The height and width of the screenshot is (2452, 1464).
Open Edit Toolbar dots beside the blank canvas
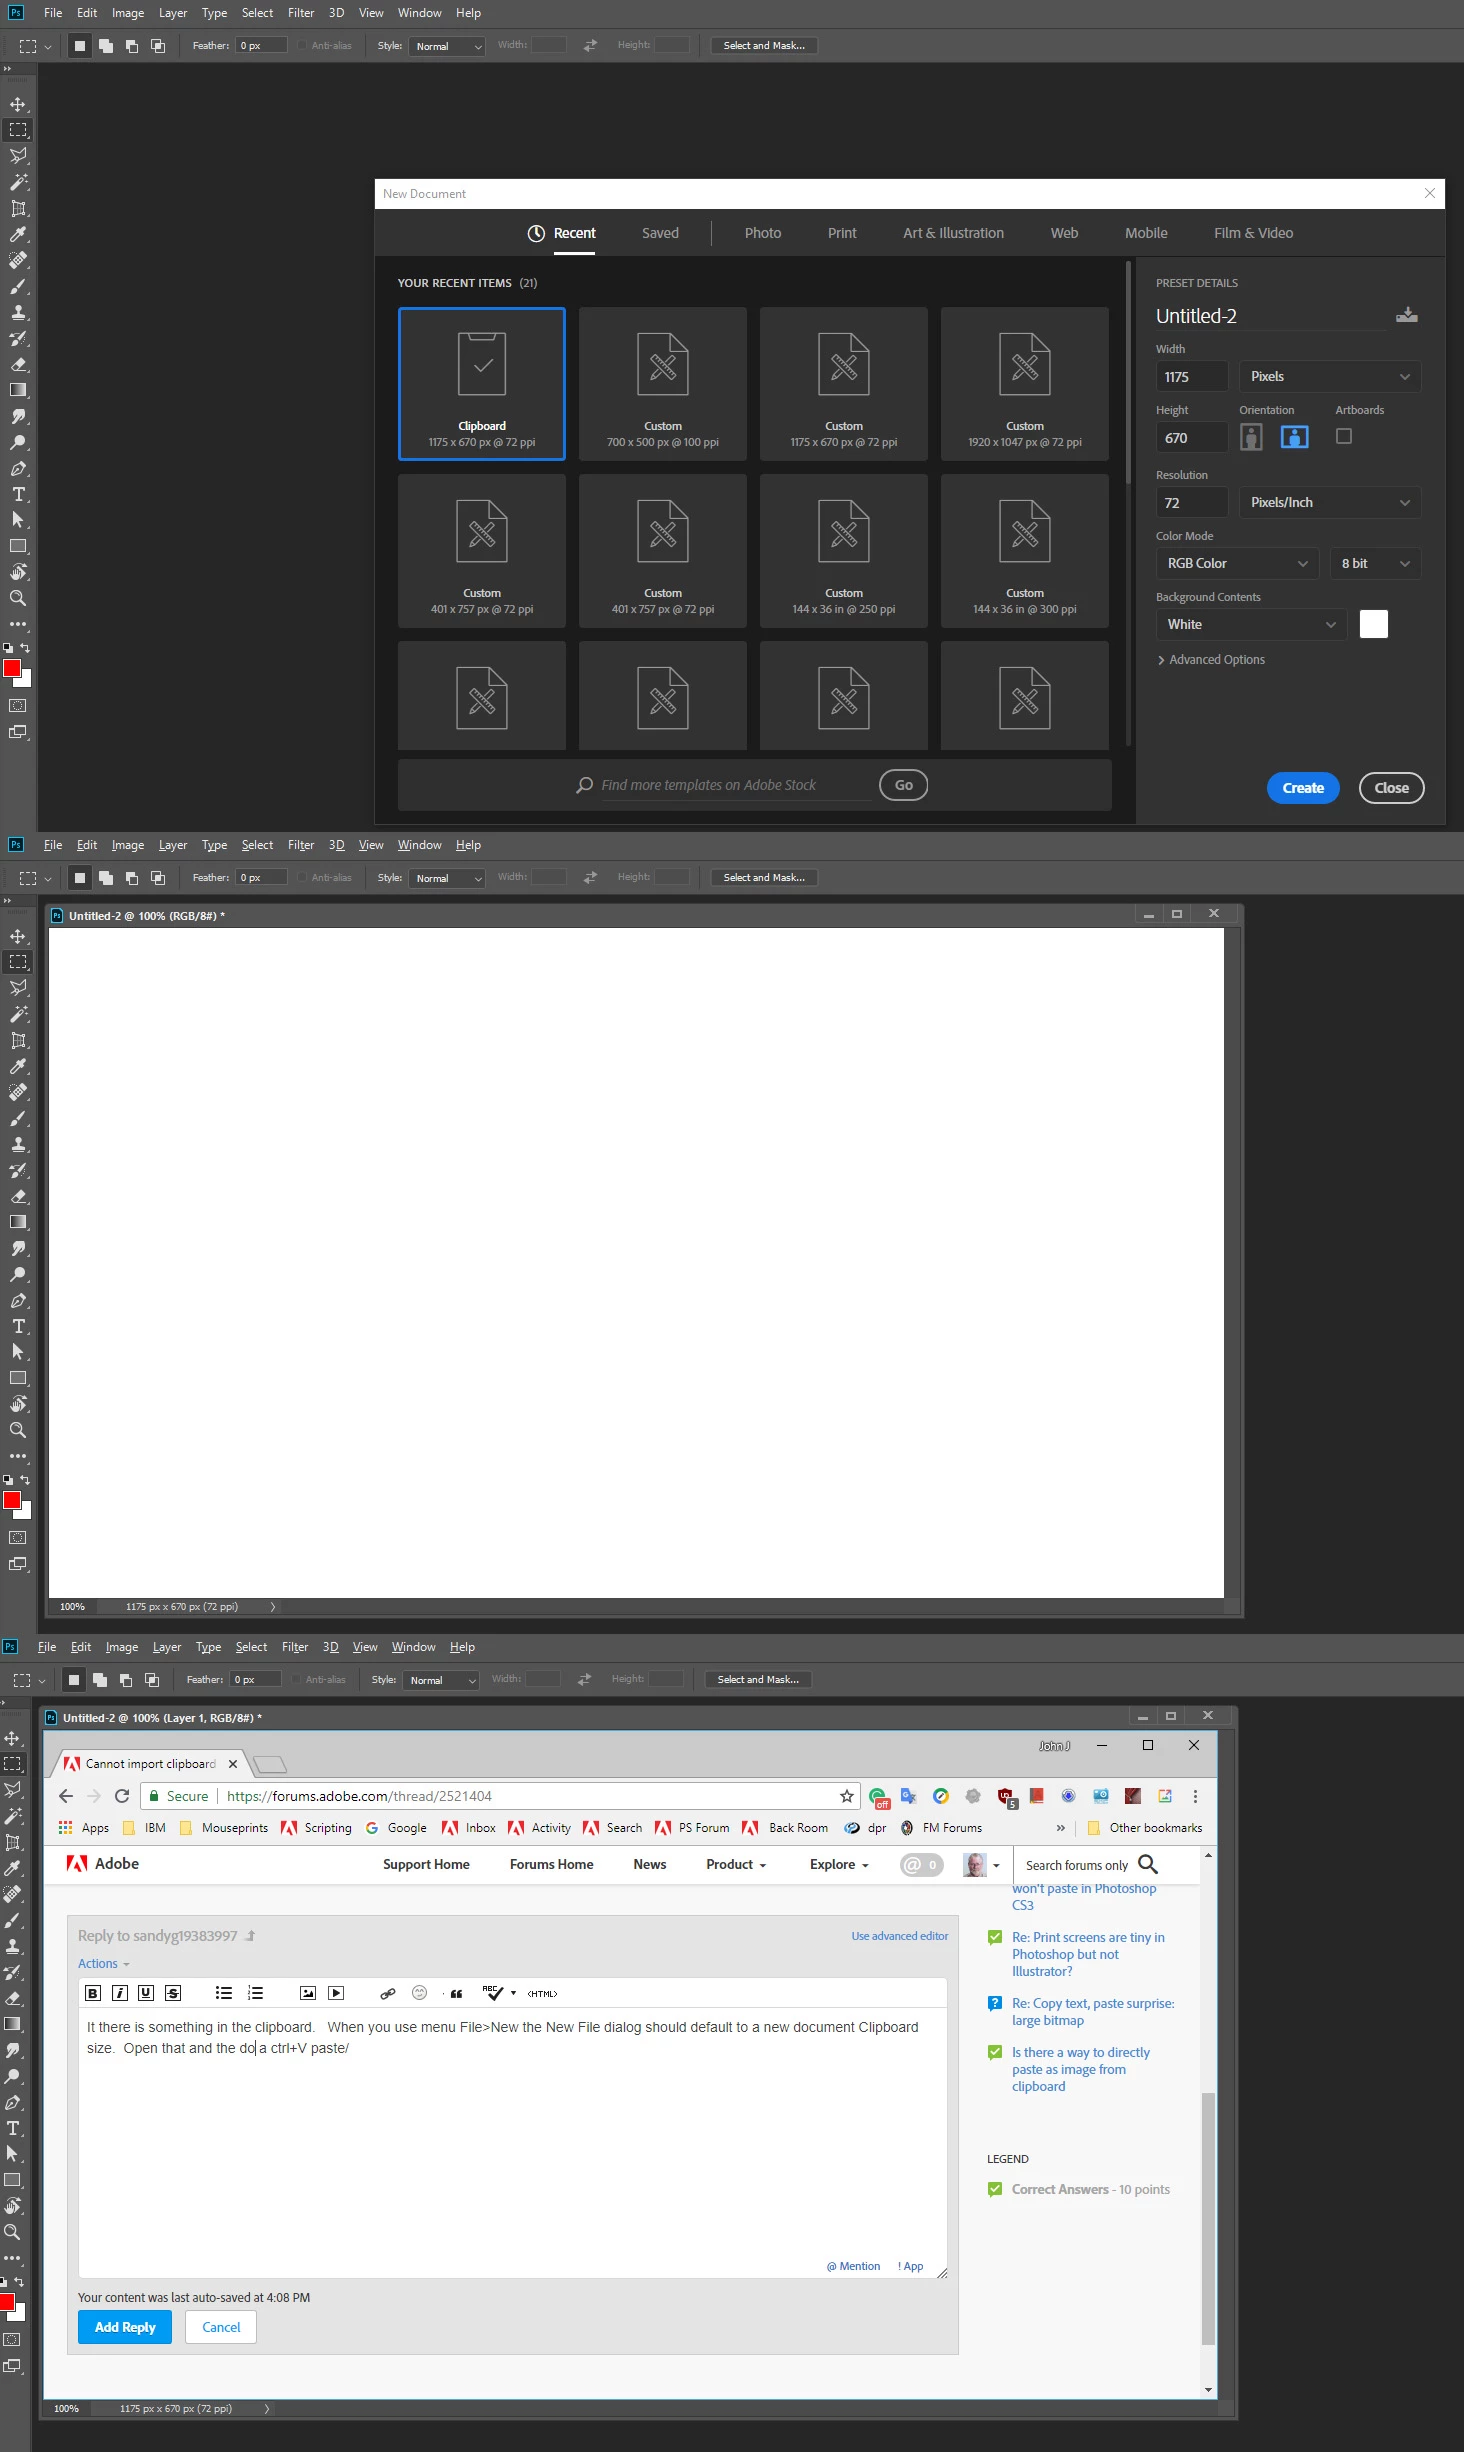tap(18, 1456)
